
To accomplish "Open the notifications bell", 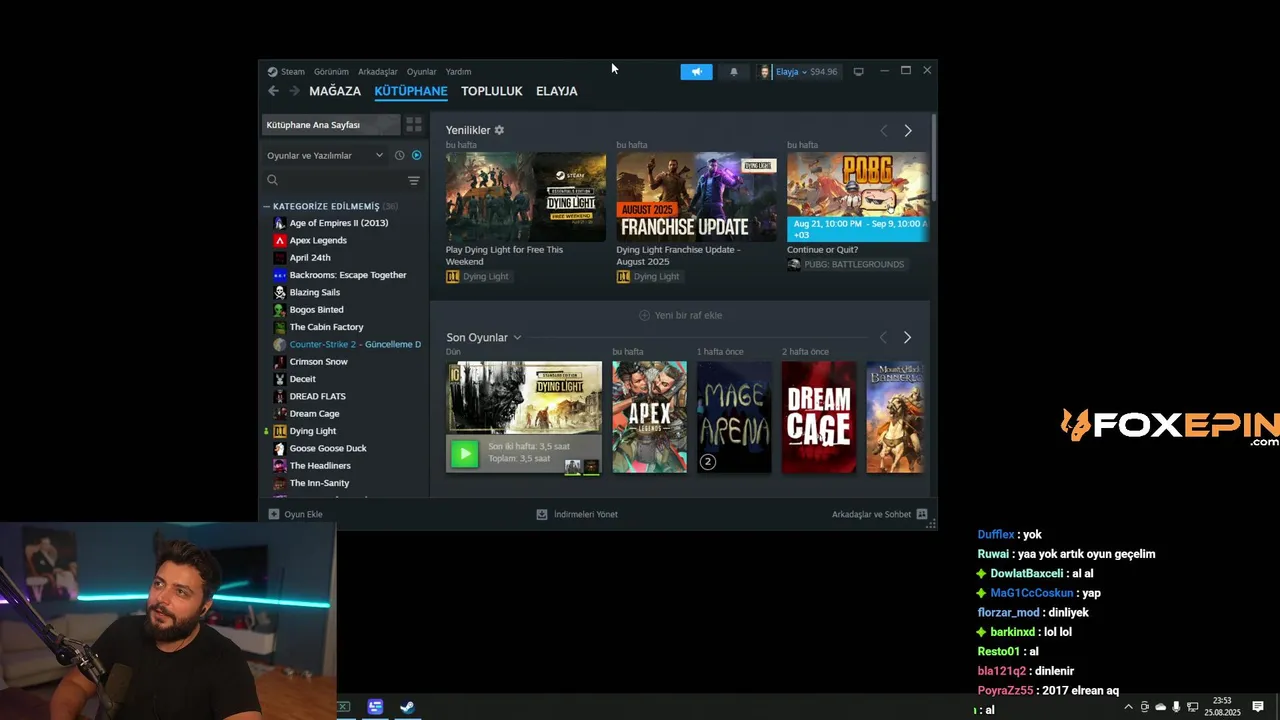I will click(x=734, y=72).
